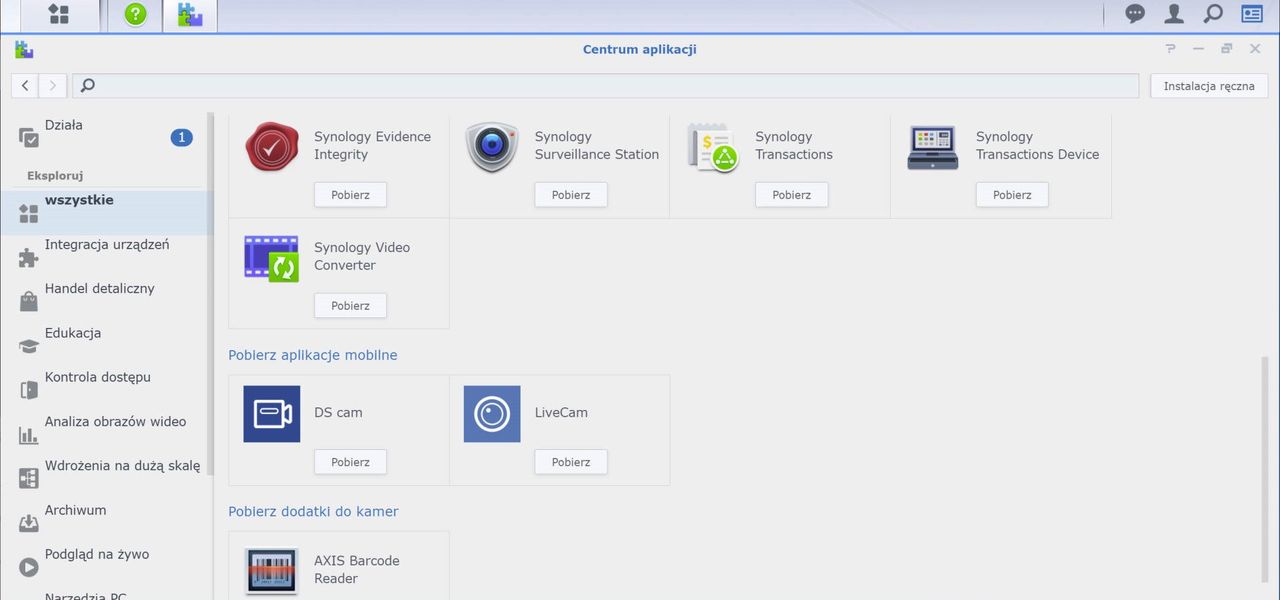Screen dimensions: 1280x600
Task: Click the Pobierz dodatki do kamer heading
Action: 313,511
